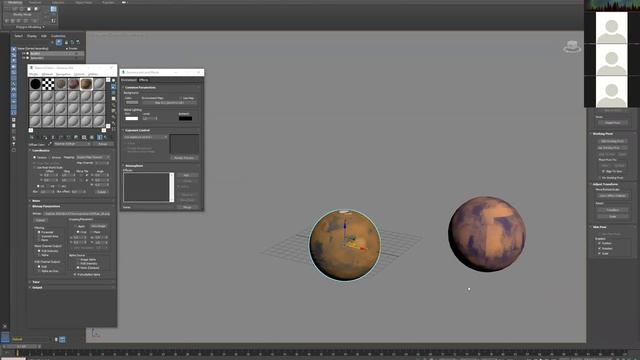Click the first participant video thumbnail
The height and width of the screenshot is (360, 640).
point(611,28)
